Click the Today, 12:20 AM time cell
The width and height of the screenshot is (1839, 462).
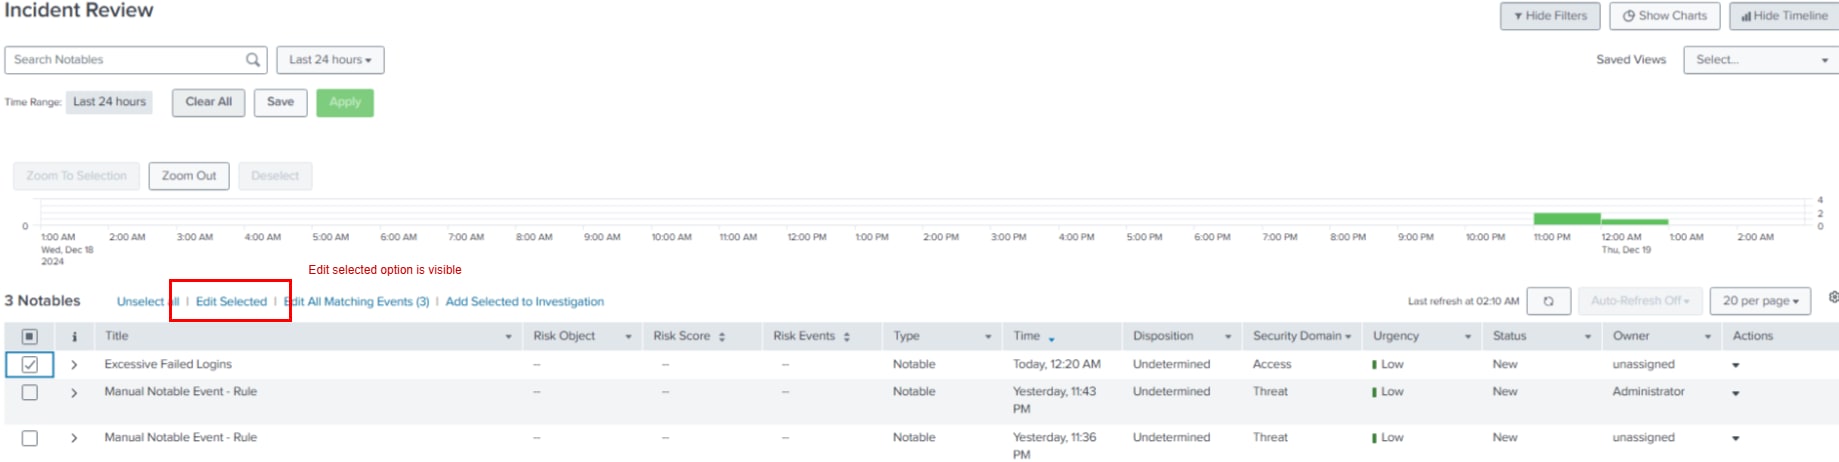coord(1057,365)
